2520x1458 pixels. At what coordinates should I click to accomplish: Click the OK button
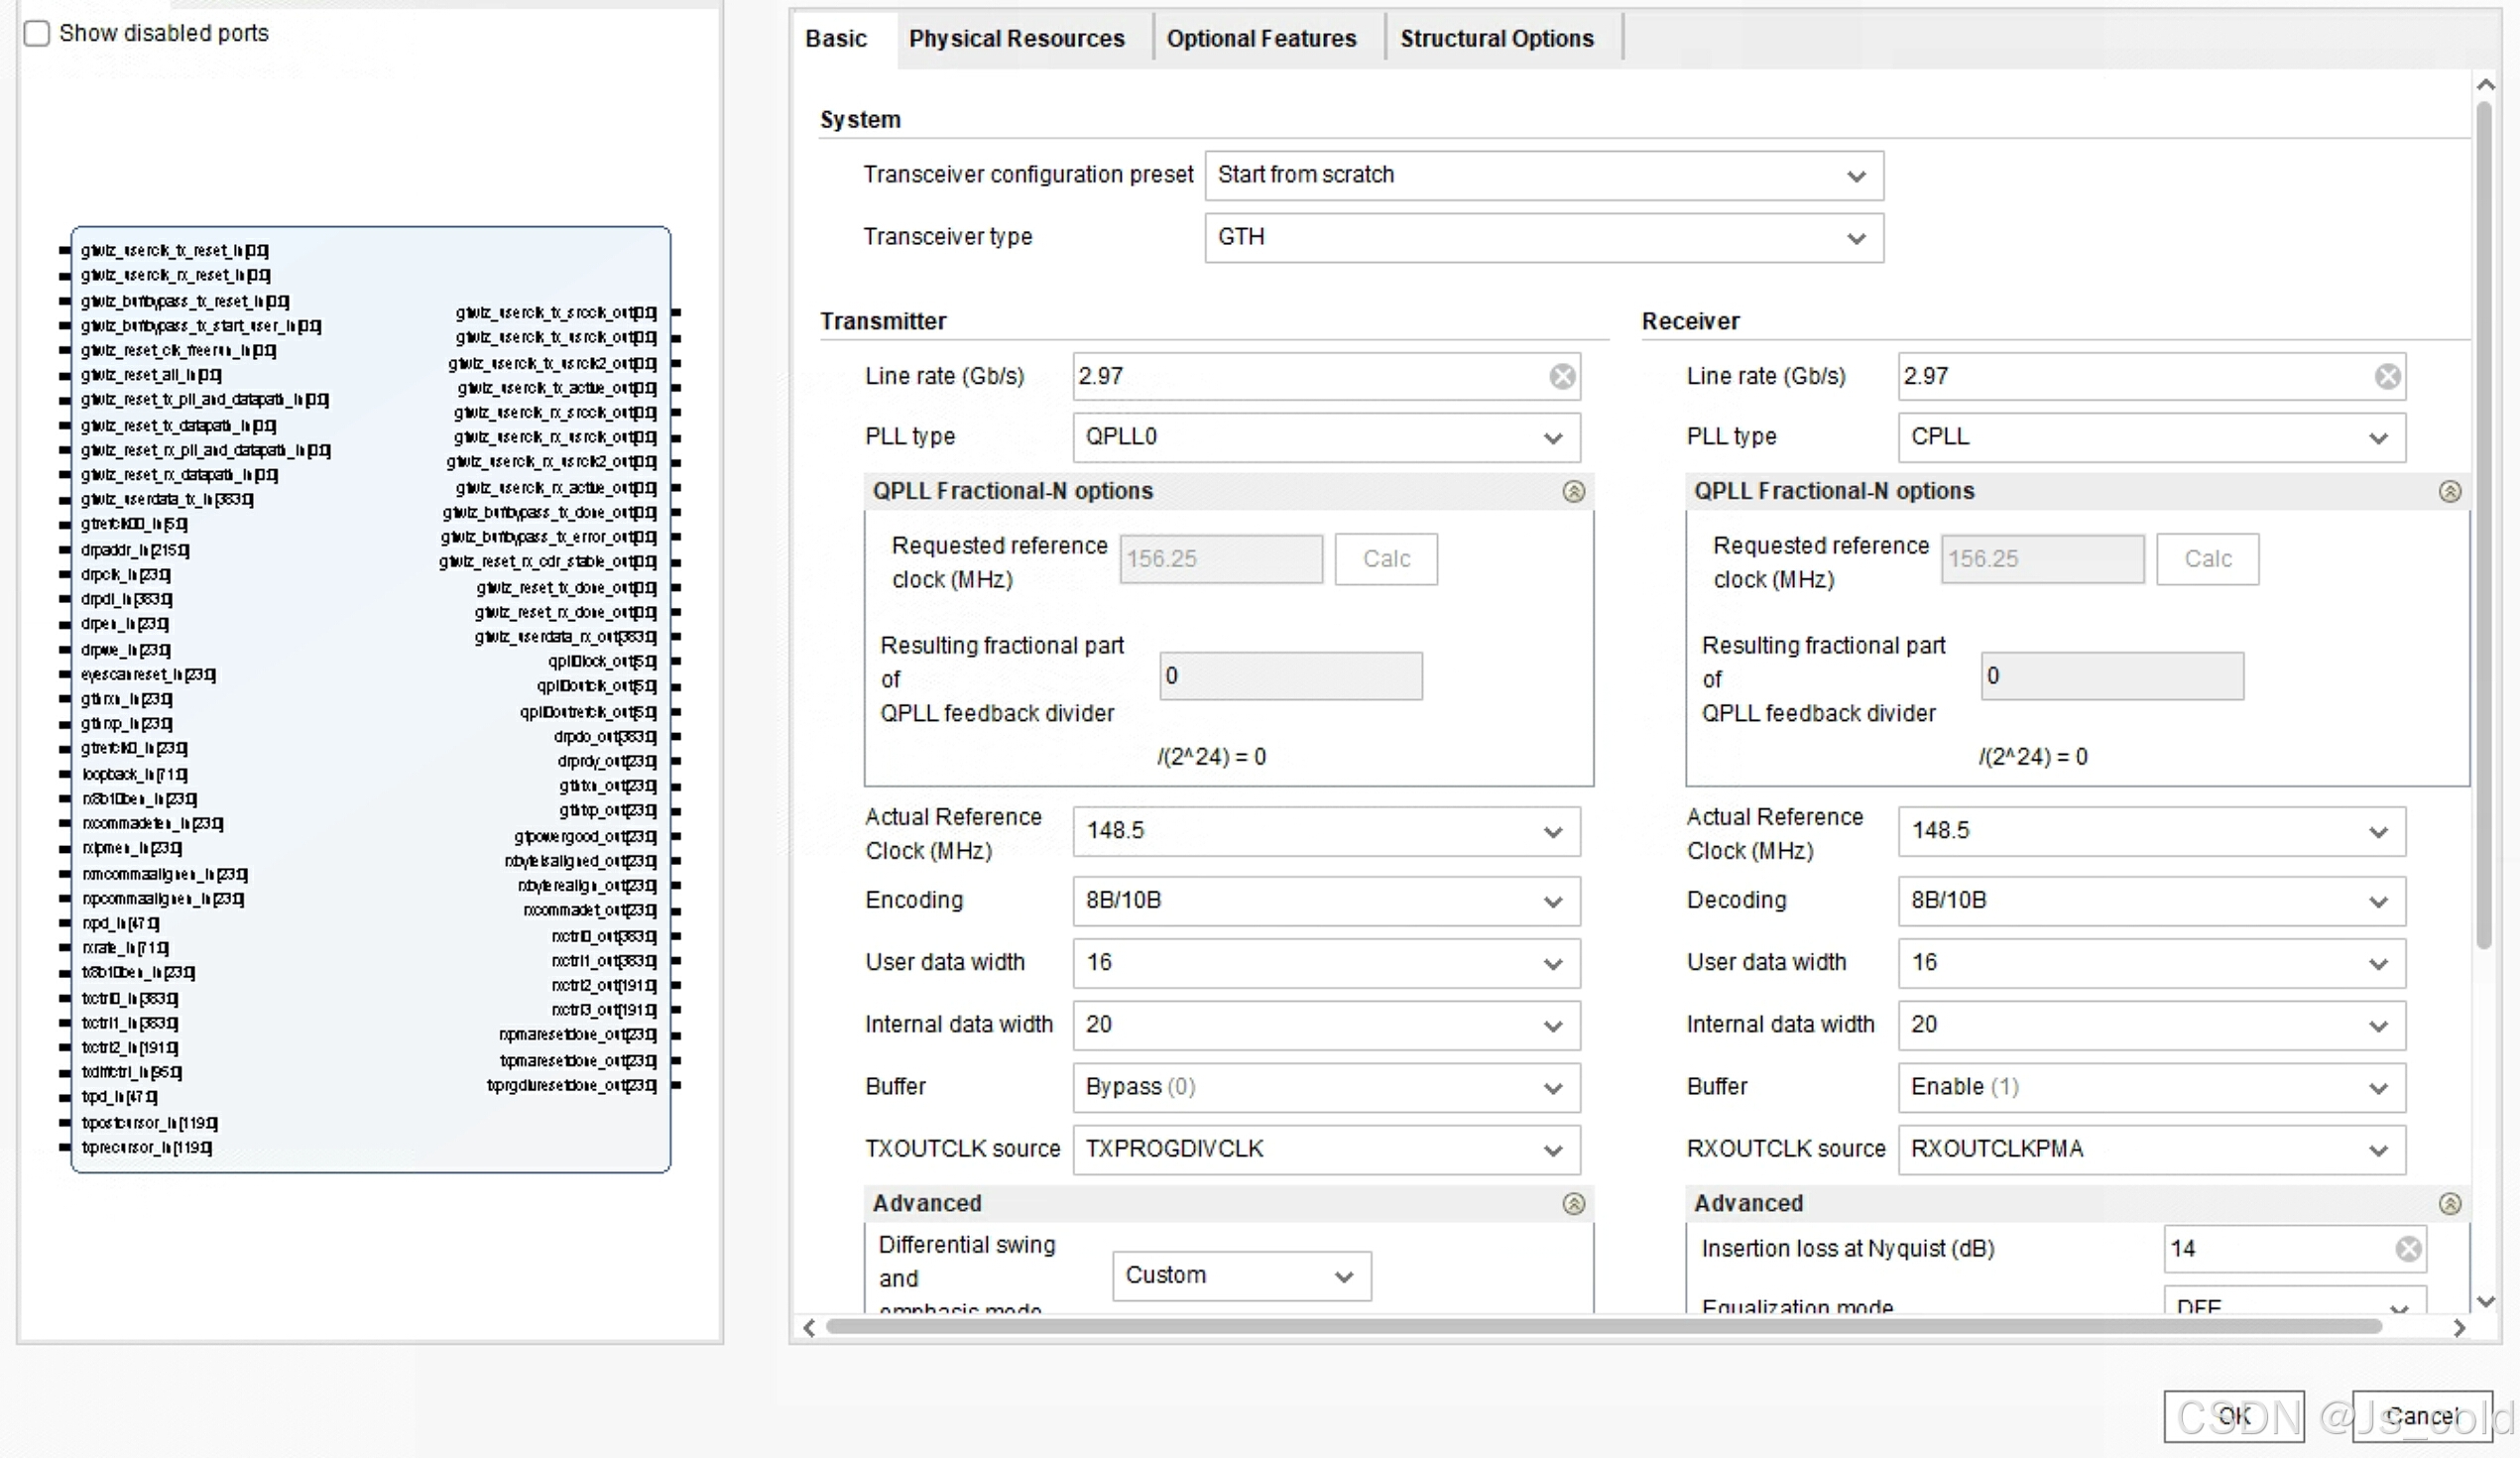(x=2233, y=1416)
